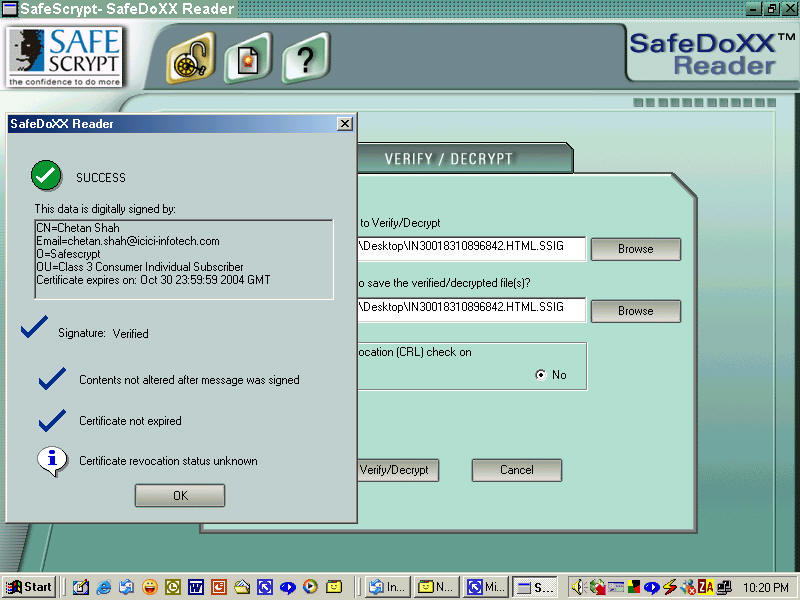This screenshot has width=800, height=600.
Task: Click Browse for the save location
Action: click(x=636, y=311)
